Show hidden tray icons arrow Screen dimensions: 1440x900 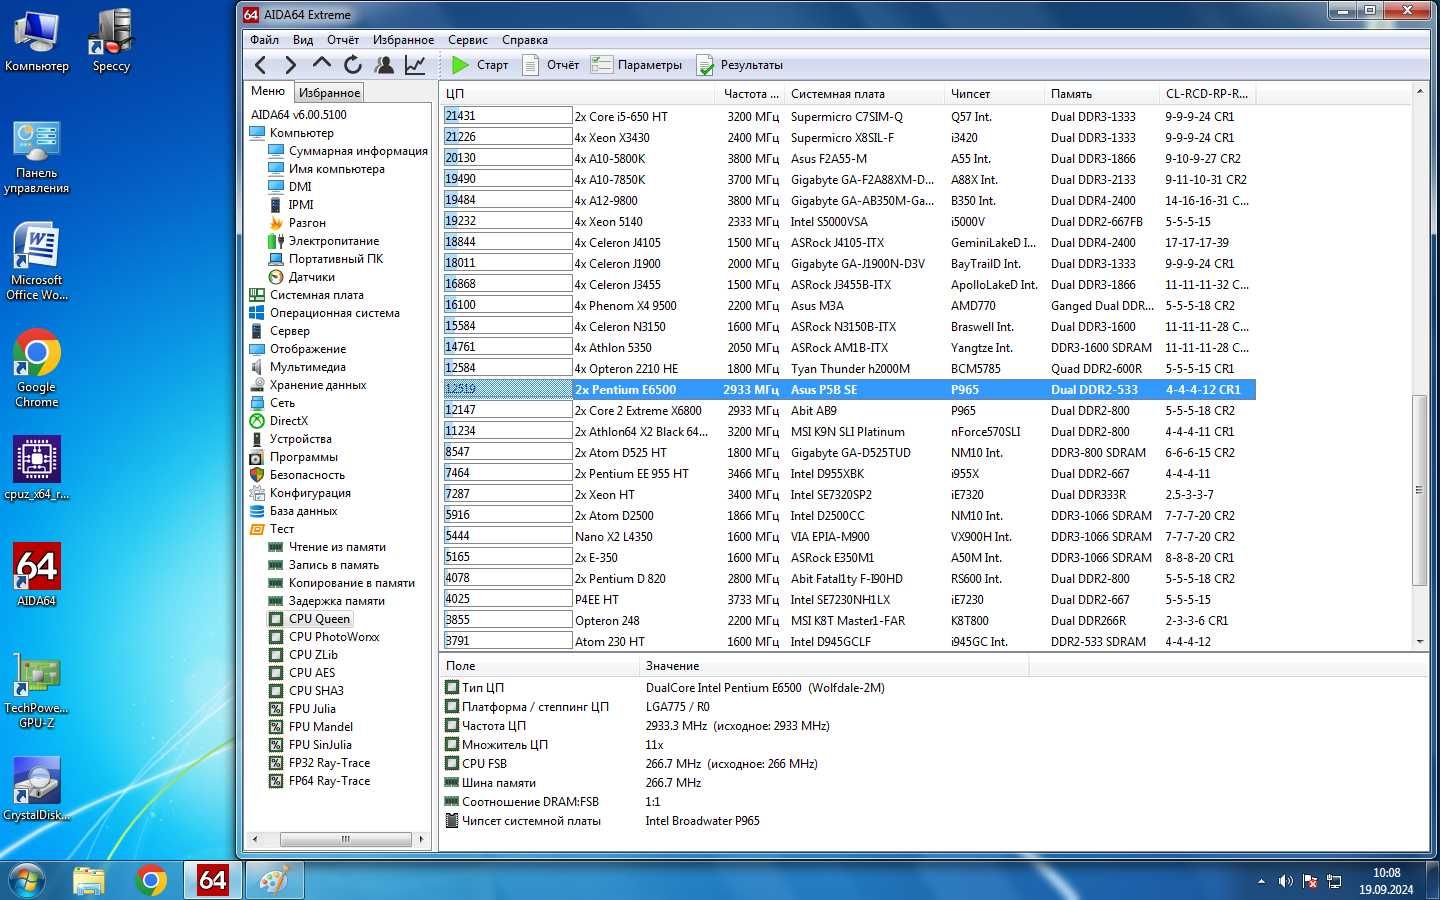(x=1261, y=881)
